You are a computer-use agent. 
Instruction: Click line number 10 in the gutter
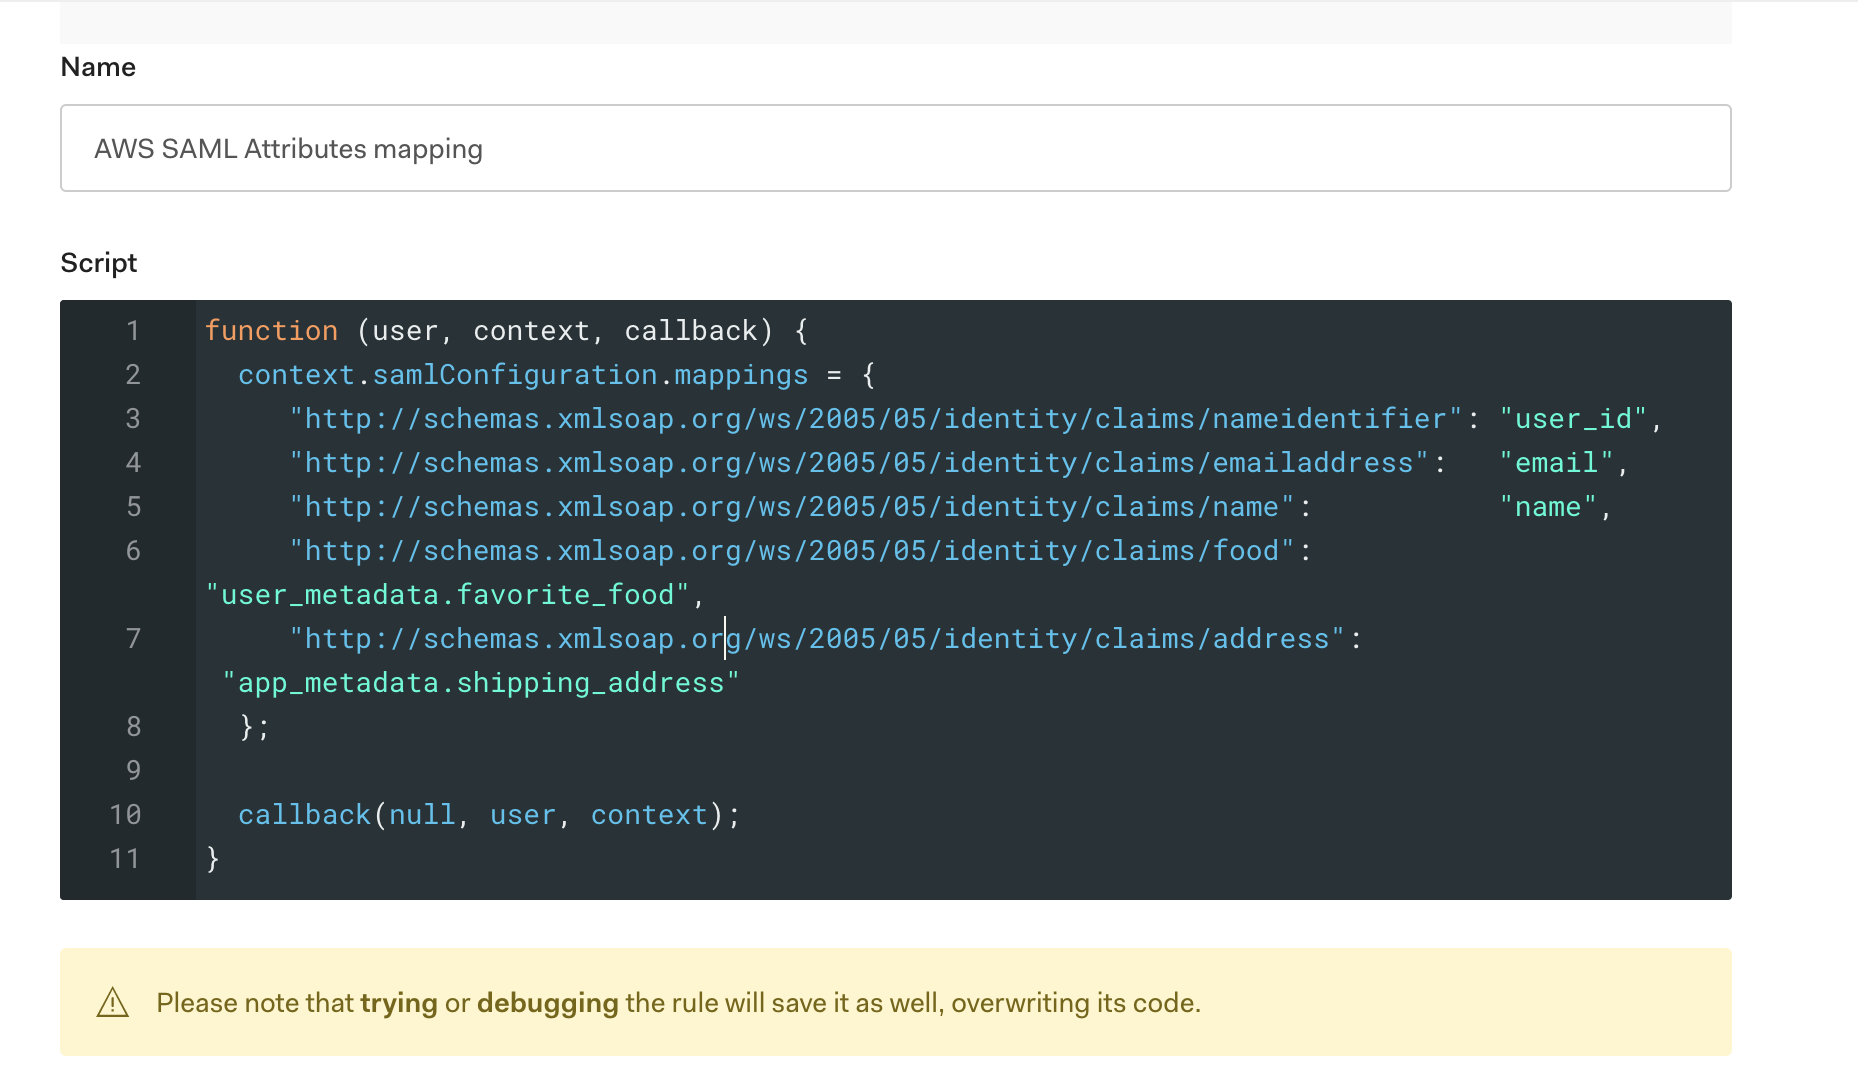(126, 814)
